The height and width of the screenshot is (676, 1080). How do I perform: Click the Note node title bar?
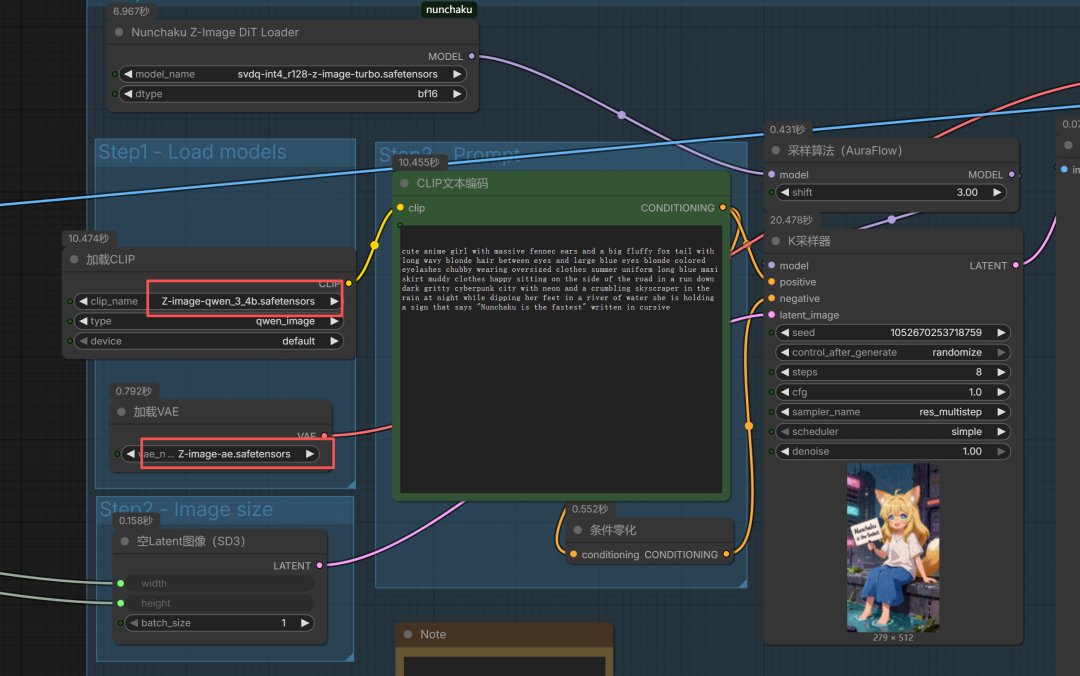coord(504,635)
